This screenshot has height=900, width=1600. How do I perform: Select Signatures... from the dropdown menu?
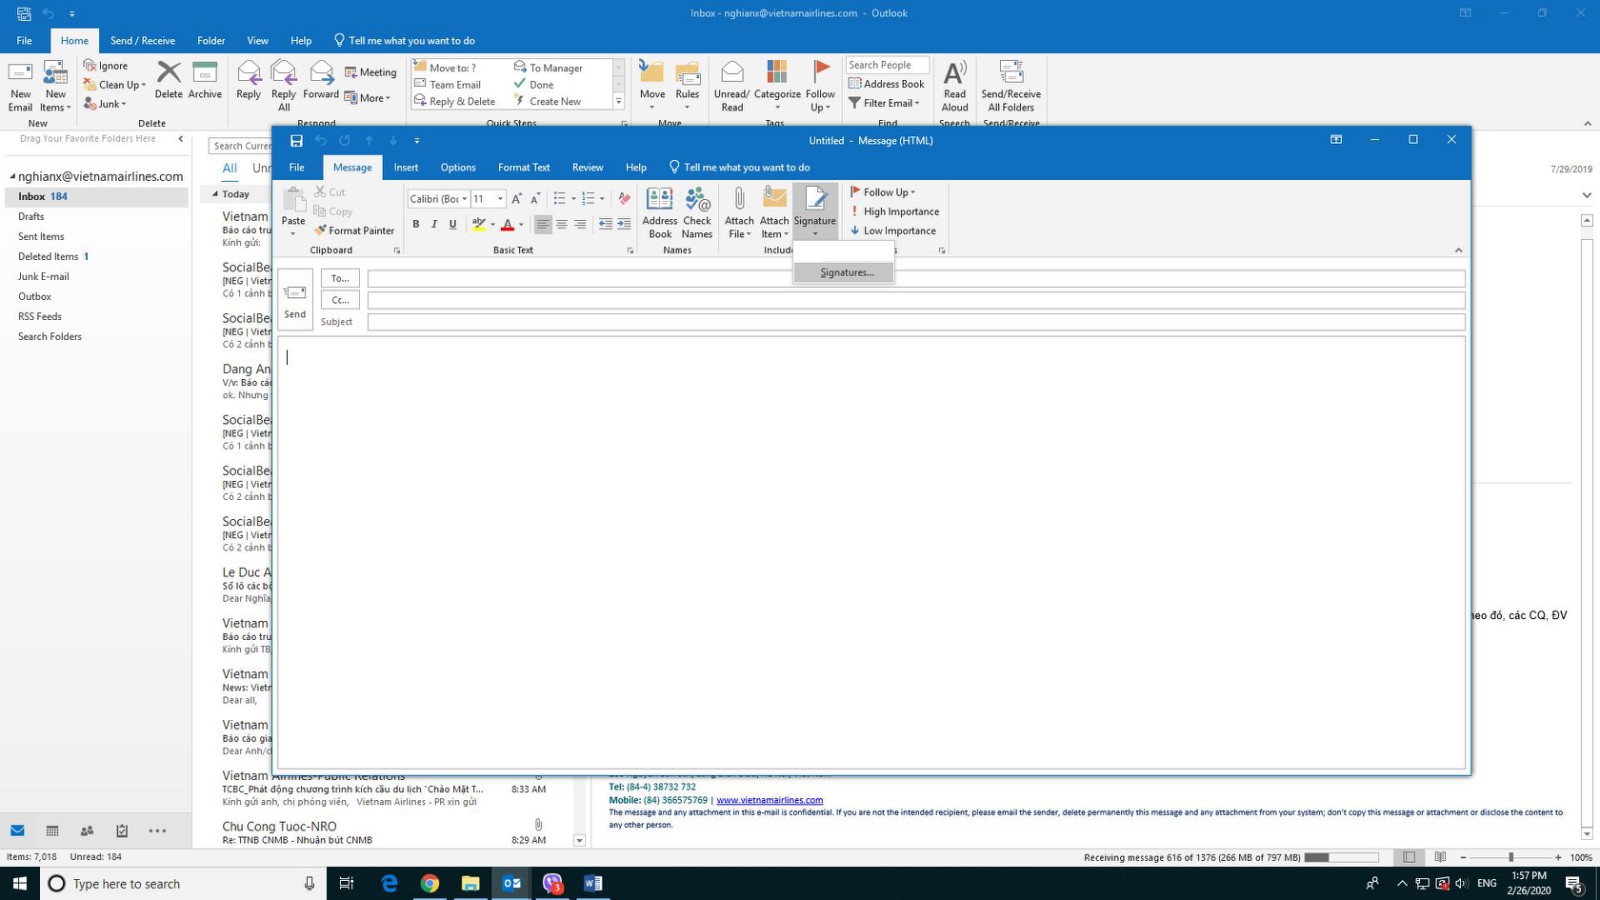coord(846,272)
